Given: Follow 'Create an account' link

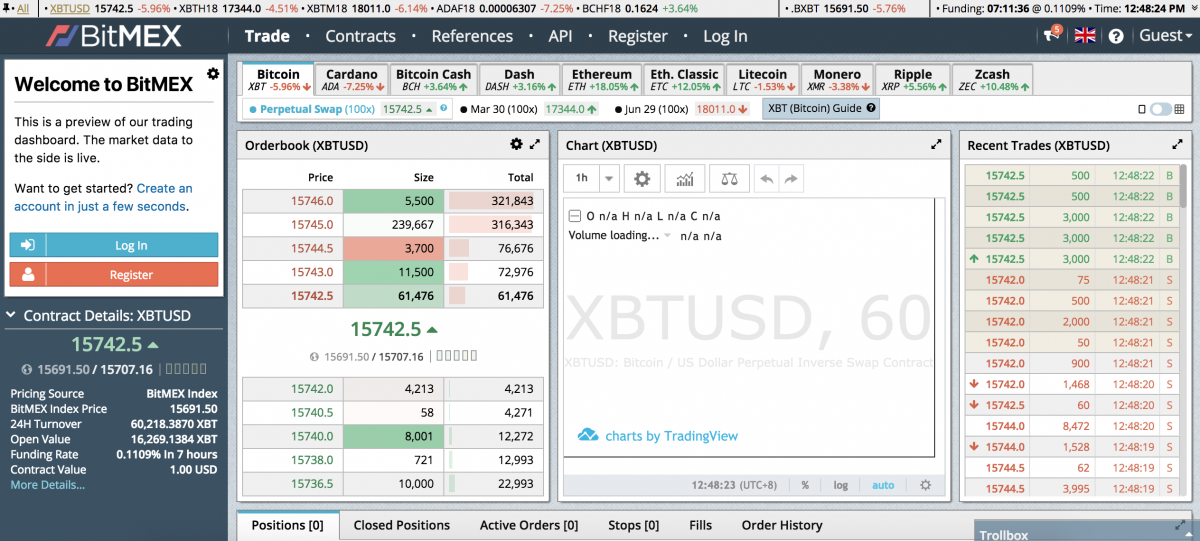Looking at the screenshot, I should (x=104, y=197).
